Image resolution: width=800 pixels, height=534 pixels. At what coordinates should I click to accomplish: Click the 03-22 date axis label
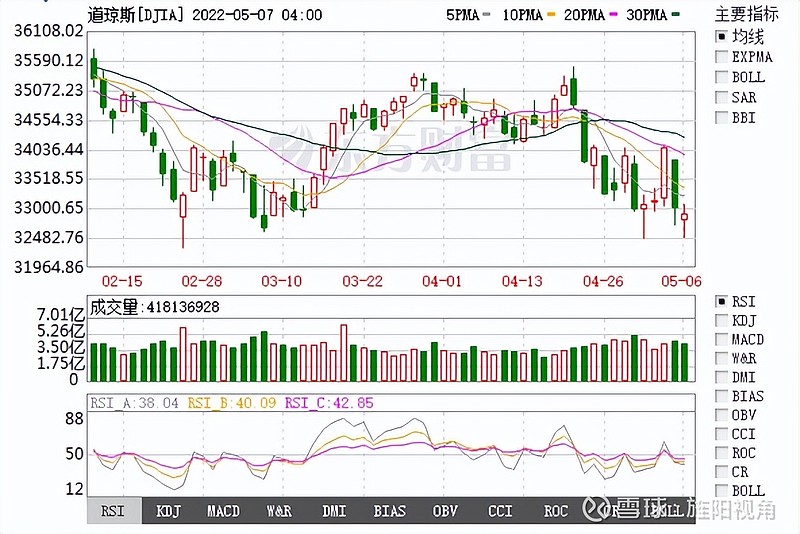[x=362, y=281]
